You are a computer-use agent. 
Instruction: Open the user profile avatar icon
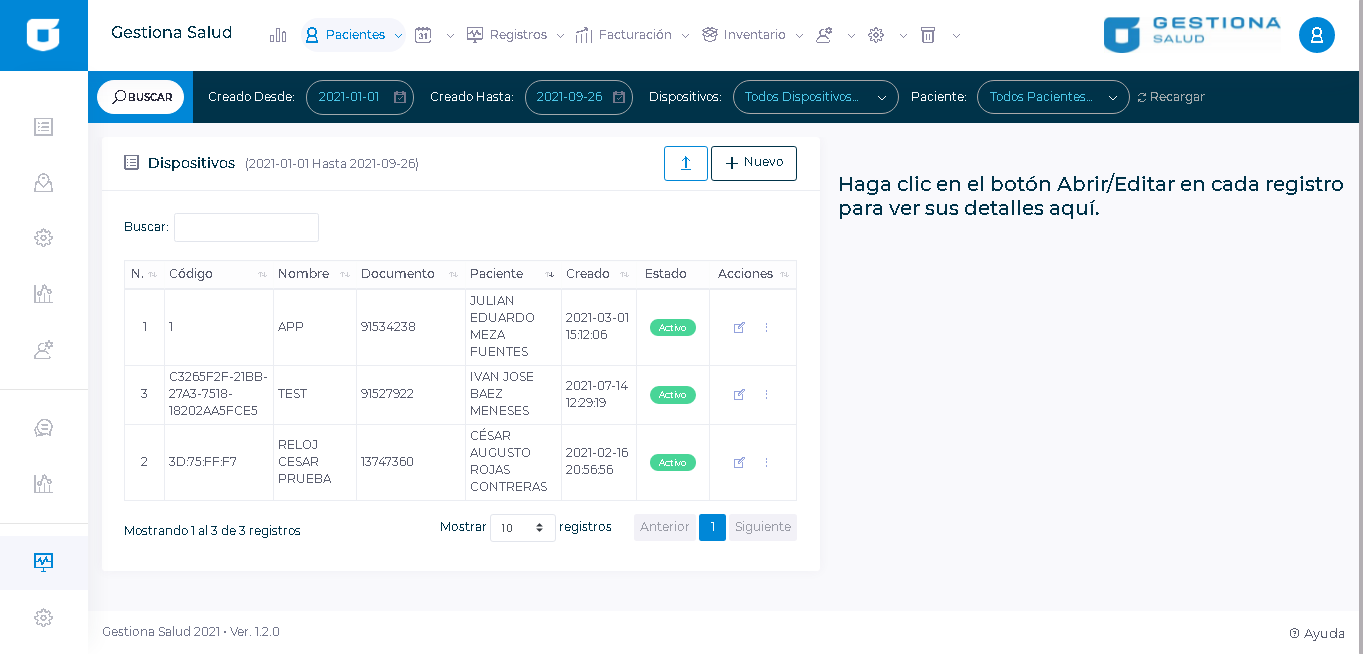coord(1316,35)
